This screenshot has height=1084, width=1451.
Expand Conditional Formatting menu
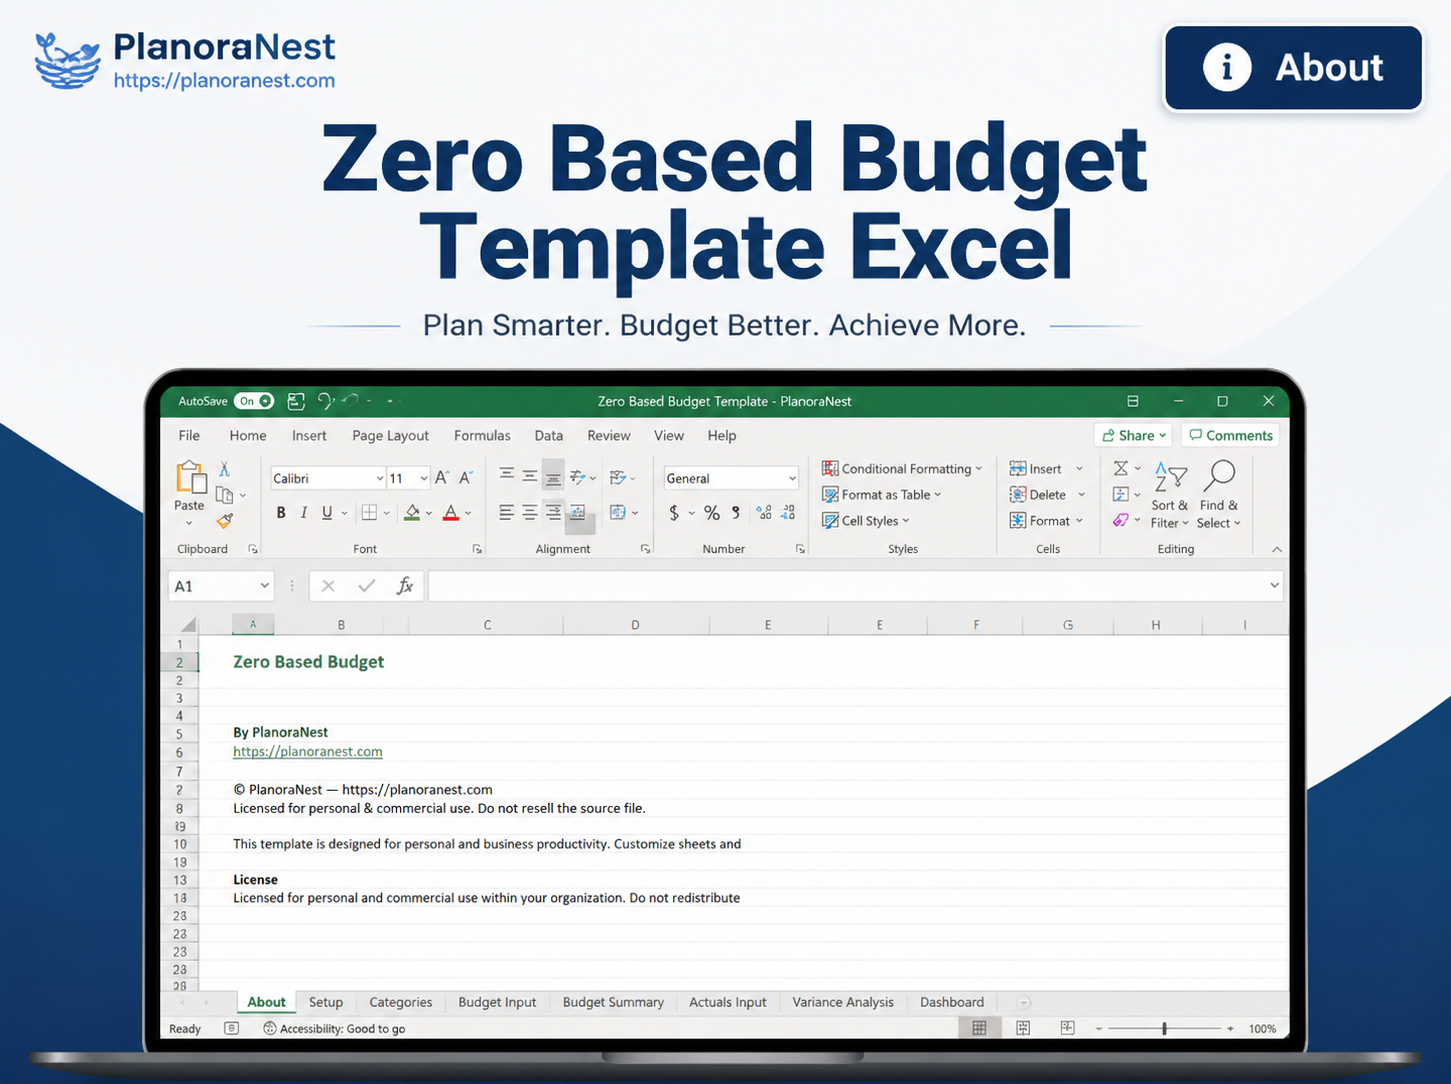click(902, 469)
